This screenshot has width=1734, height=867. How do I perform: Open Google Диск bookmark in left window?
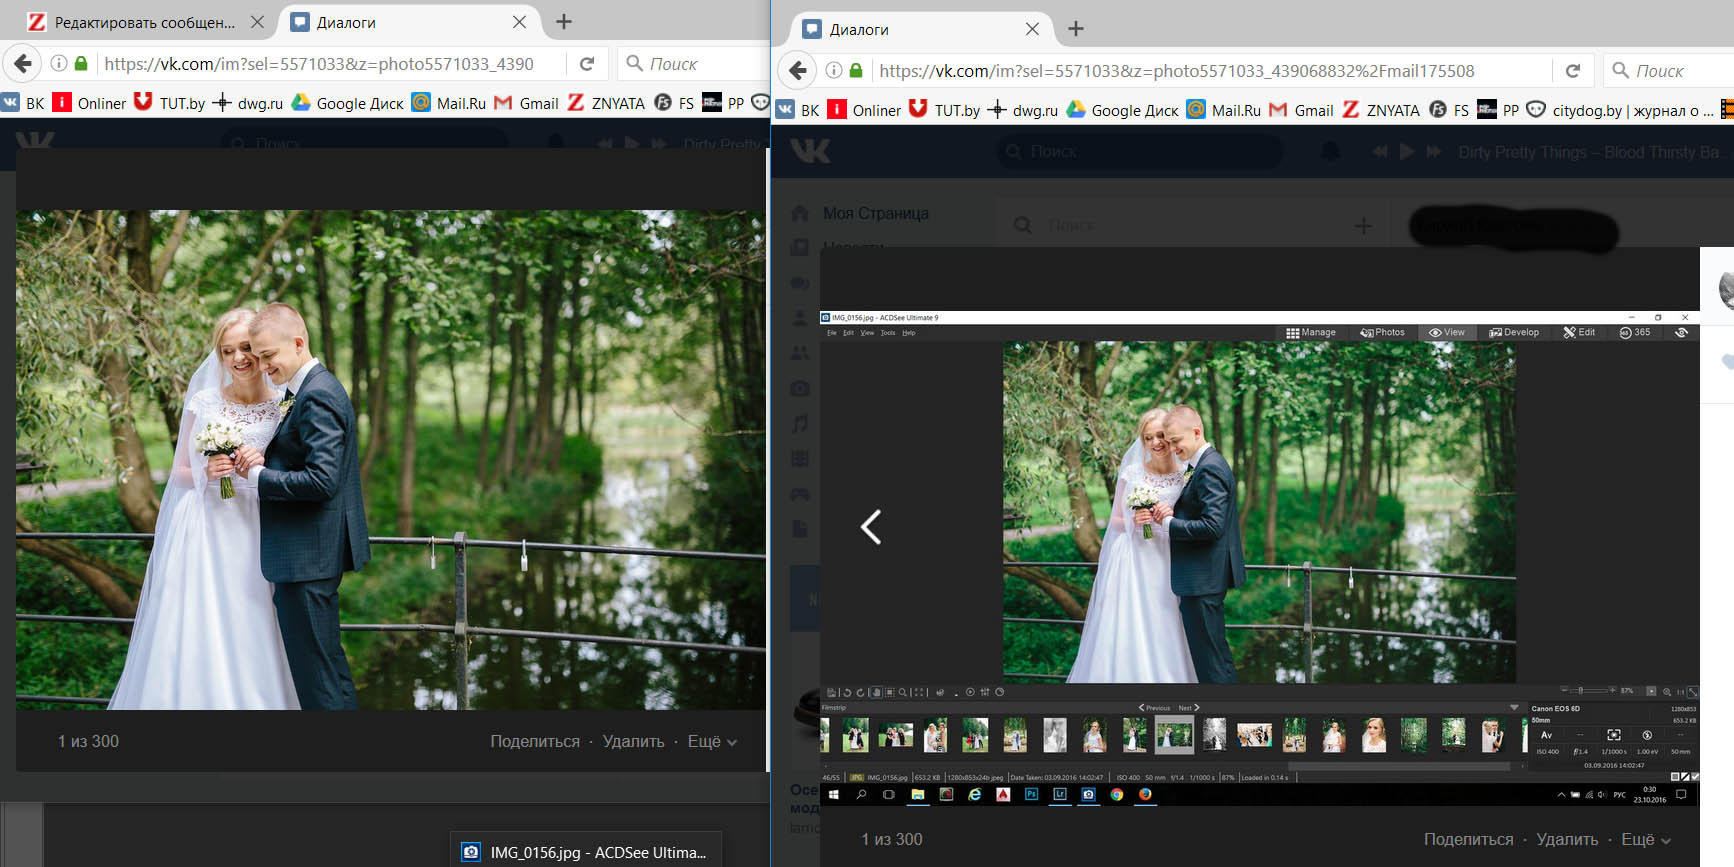(347, 103)
